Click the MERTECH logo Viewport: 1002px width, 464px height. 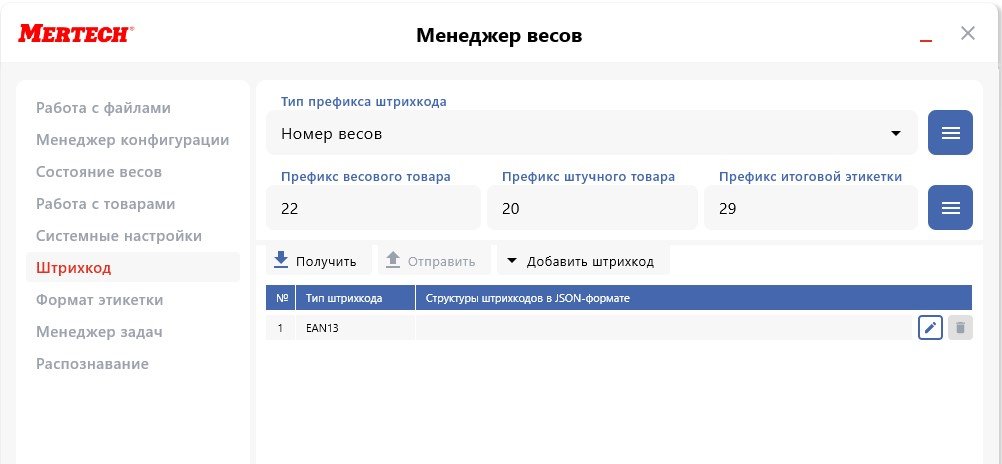pos(75,35)
